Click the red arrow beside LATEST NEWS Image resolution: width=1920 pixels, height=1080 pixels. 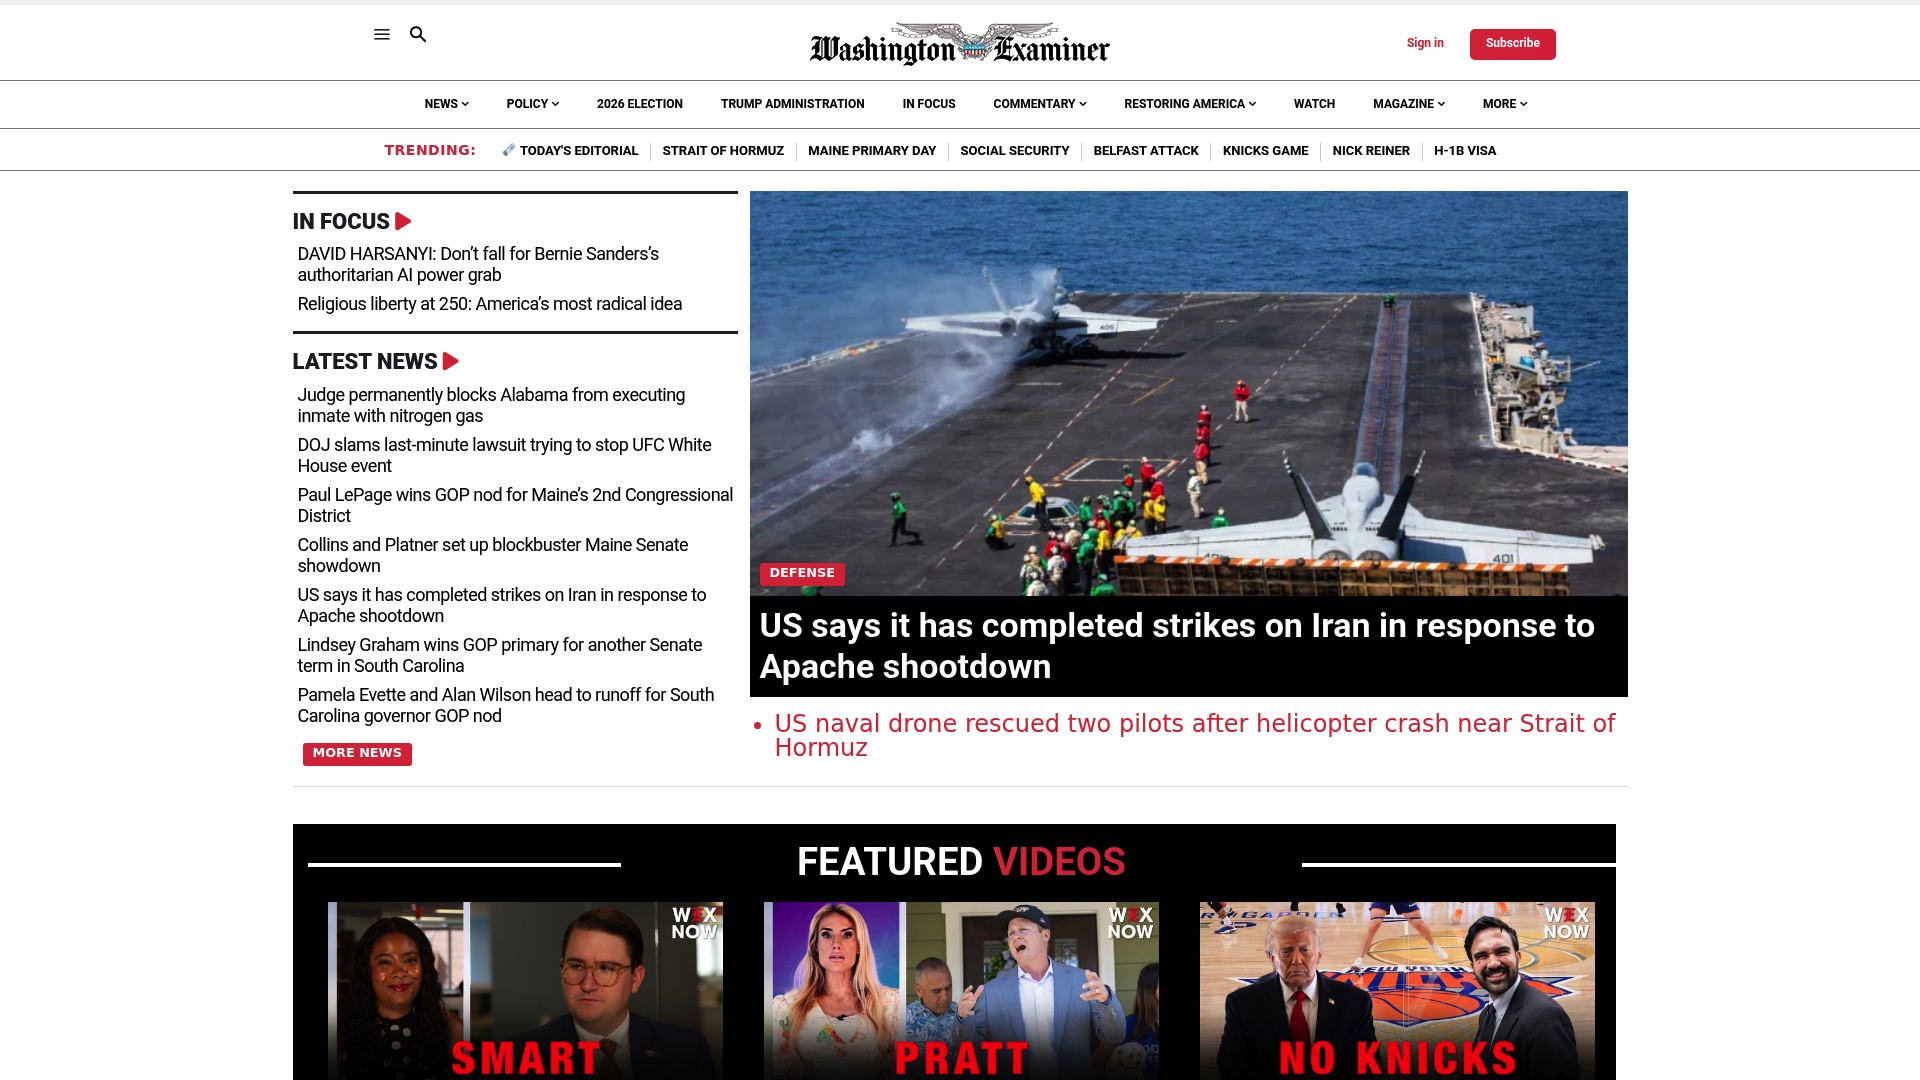coord(451,361)
